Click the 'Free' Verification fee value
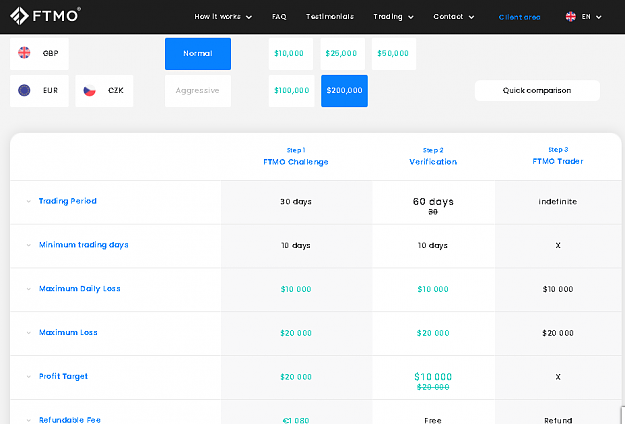This screenshot has height=424, width=625. 433,420
